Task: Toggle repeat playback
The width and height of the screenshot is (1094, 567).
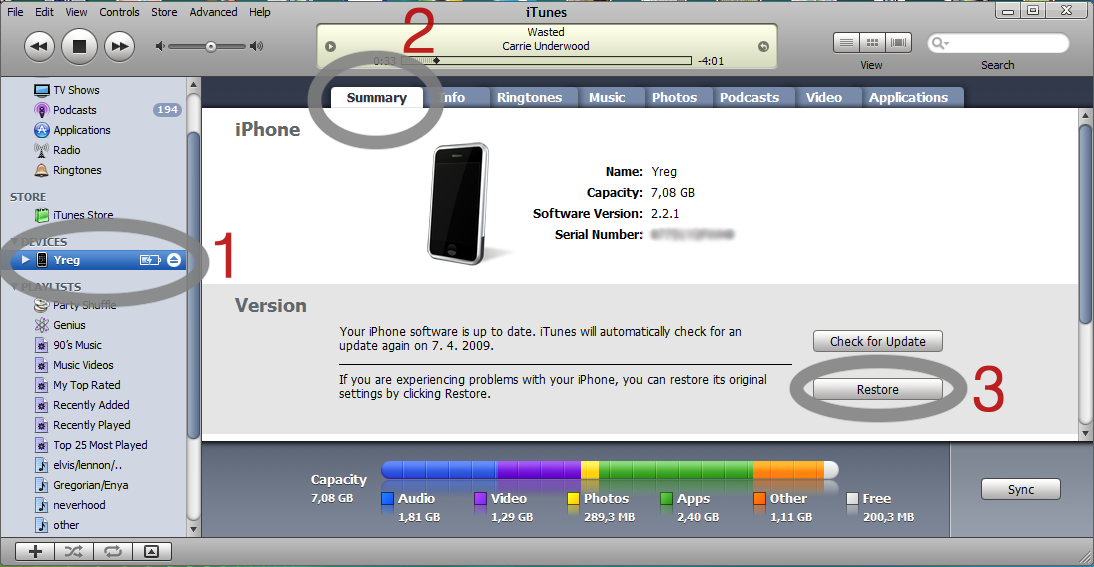Action: pos(113,552)
